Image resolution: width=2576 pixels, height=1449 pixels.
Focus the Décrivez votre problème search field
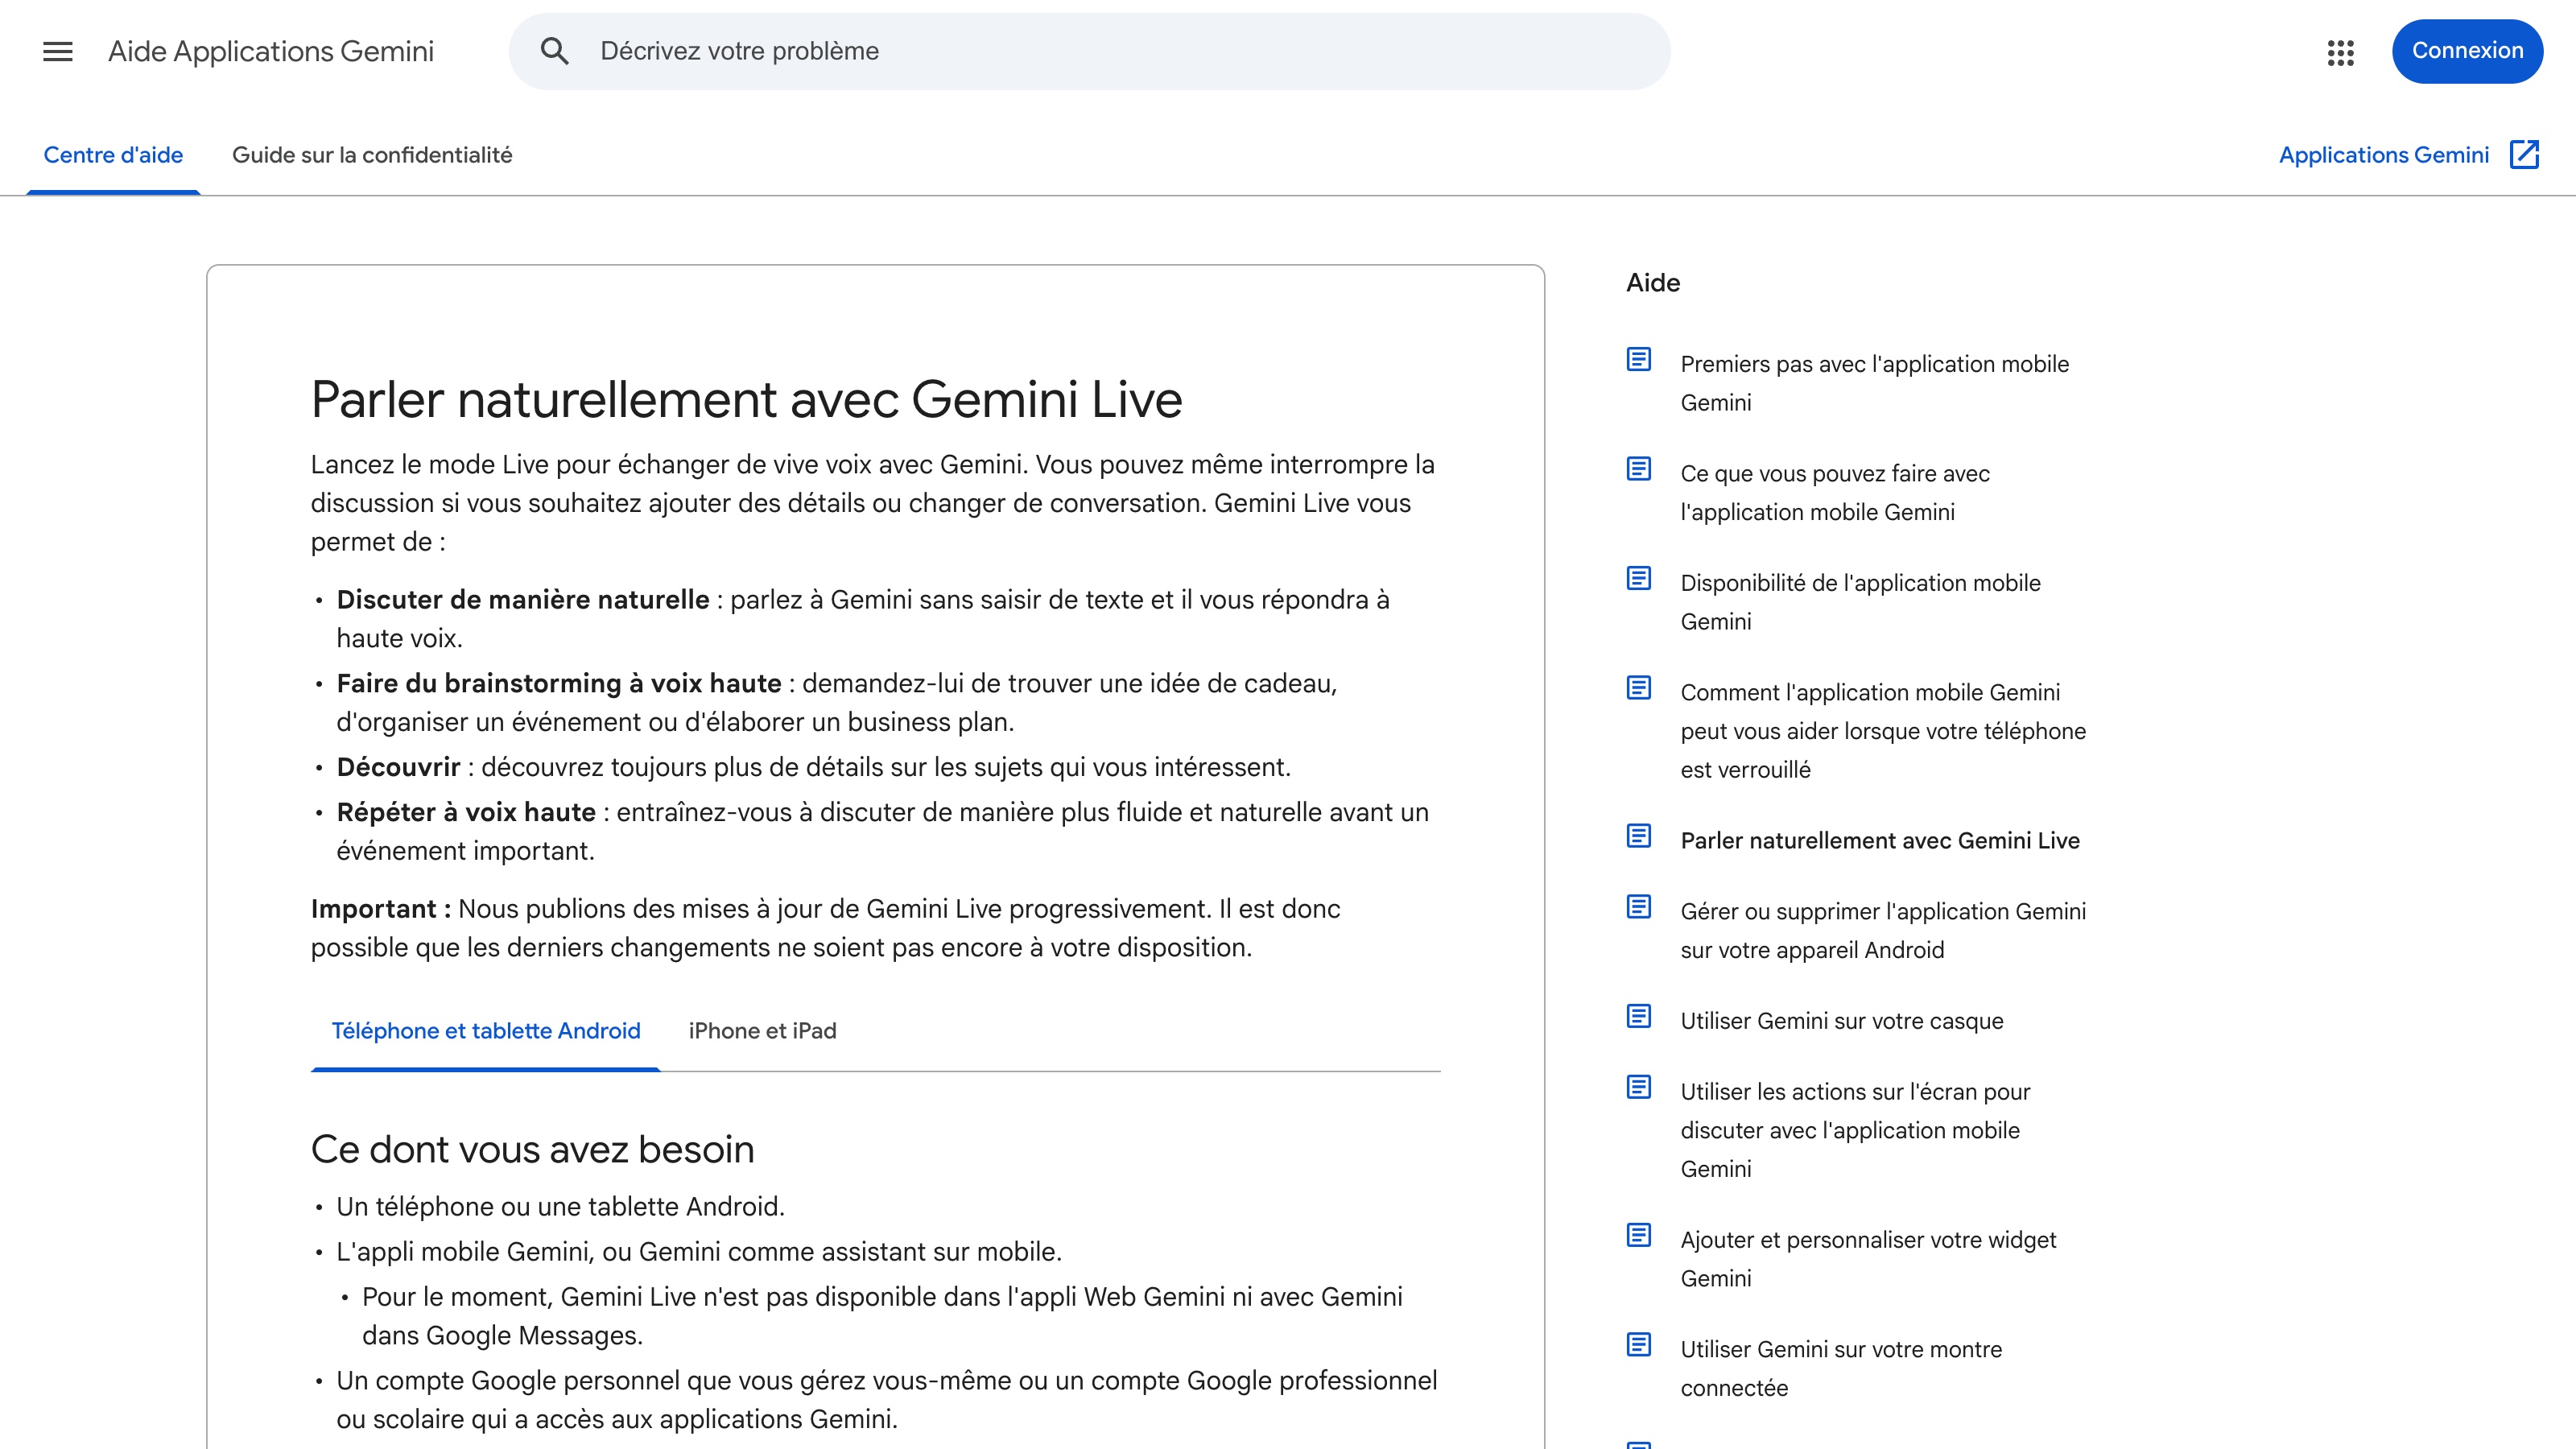(x=1090, y=51)
